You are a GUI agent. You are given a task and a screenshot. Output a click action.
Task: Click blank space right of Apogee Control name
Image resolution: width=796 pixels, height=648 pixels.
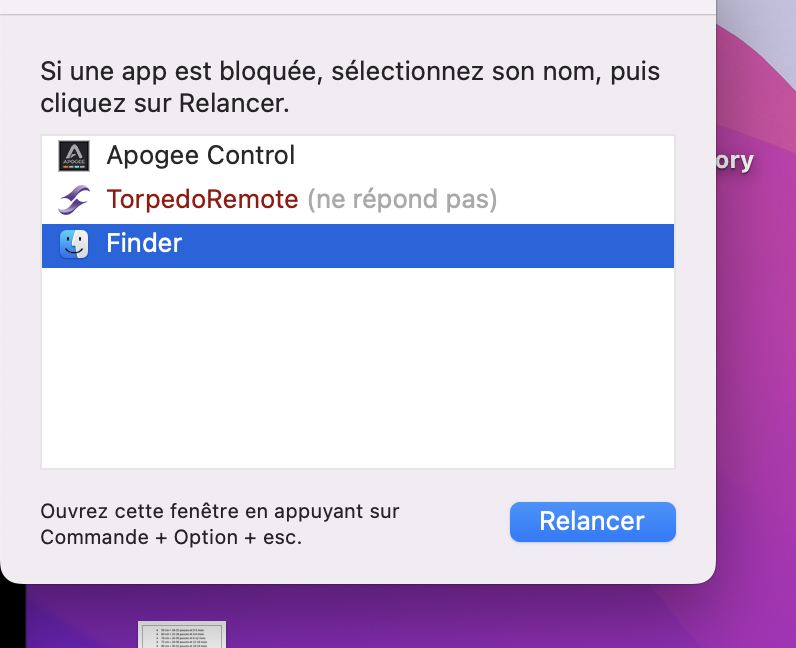point(480,155)
